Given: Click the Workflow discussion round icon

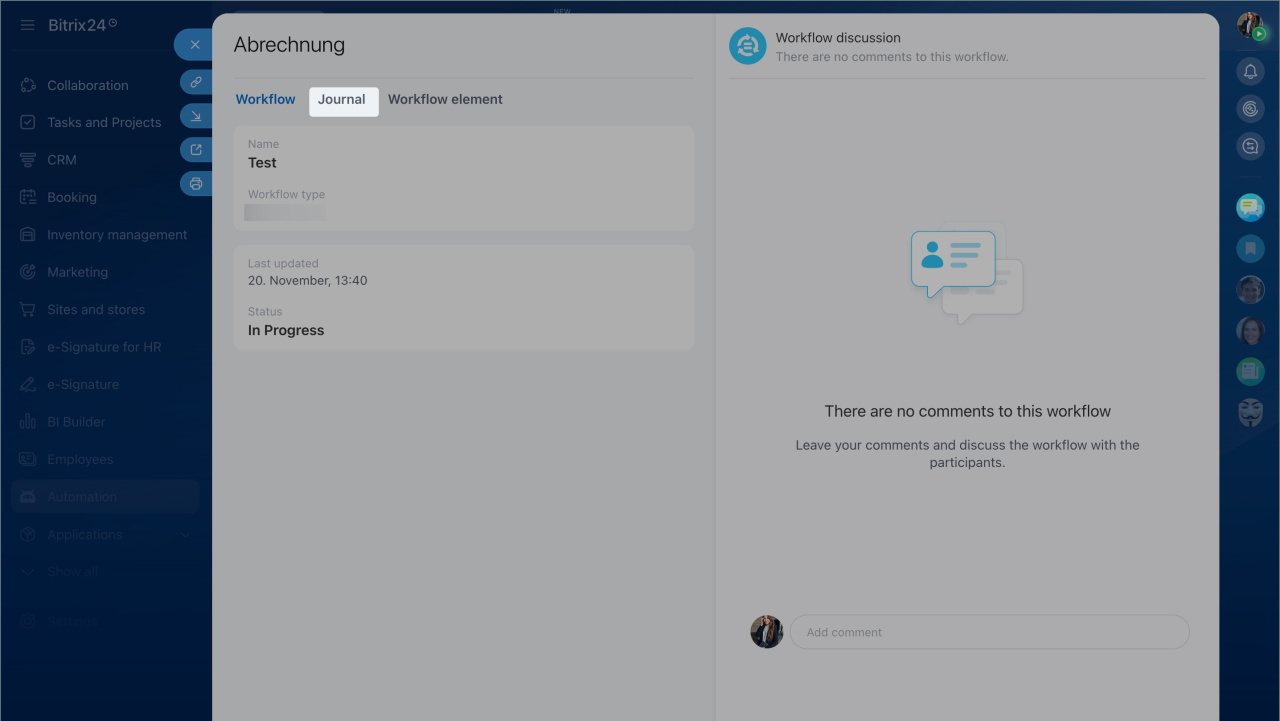Looking at the screenshot, I should click(x=747, y=46).
